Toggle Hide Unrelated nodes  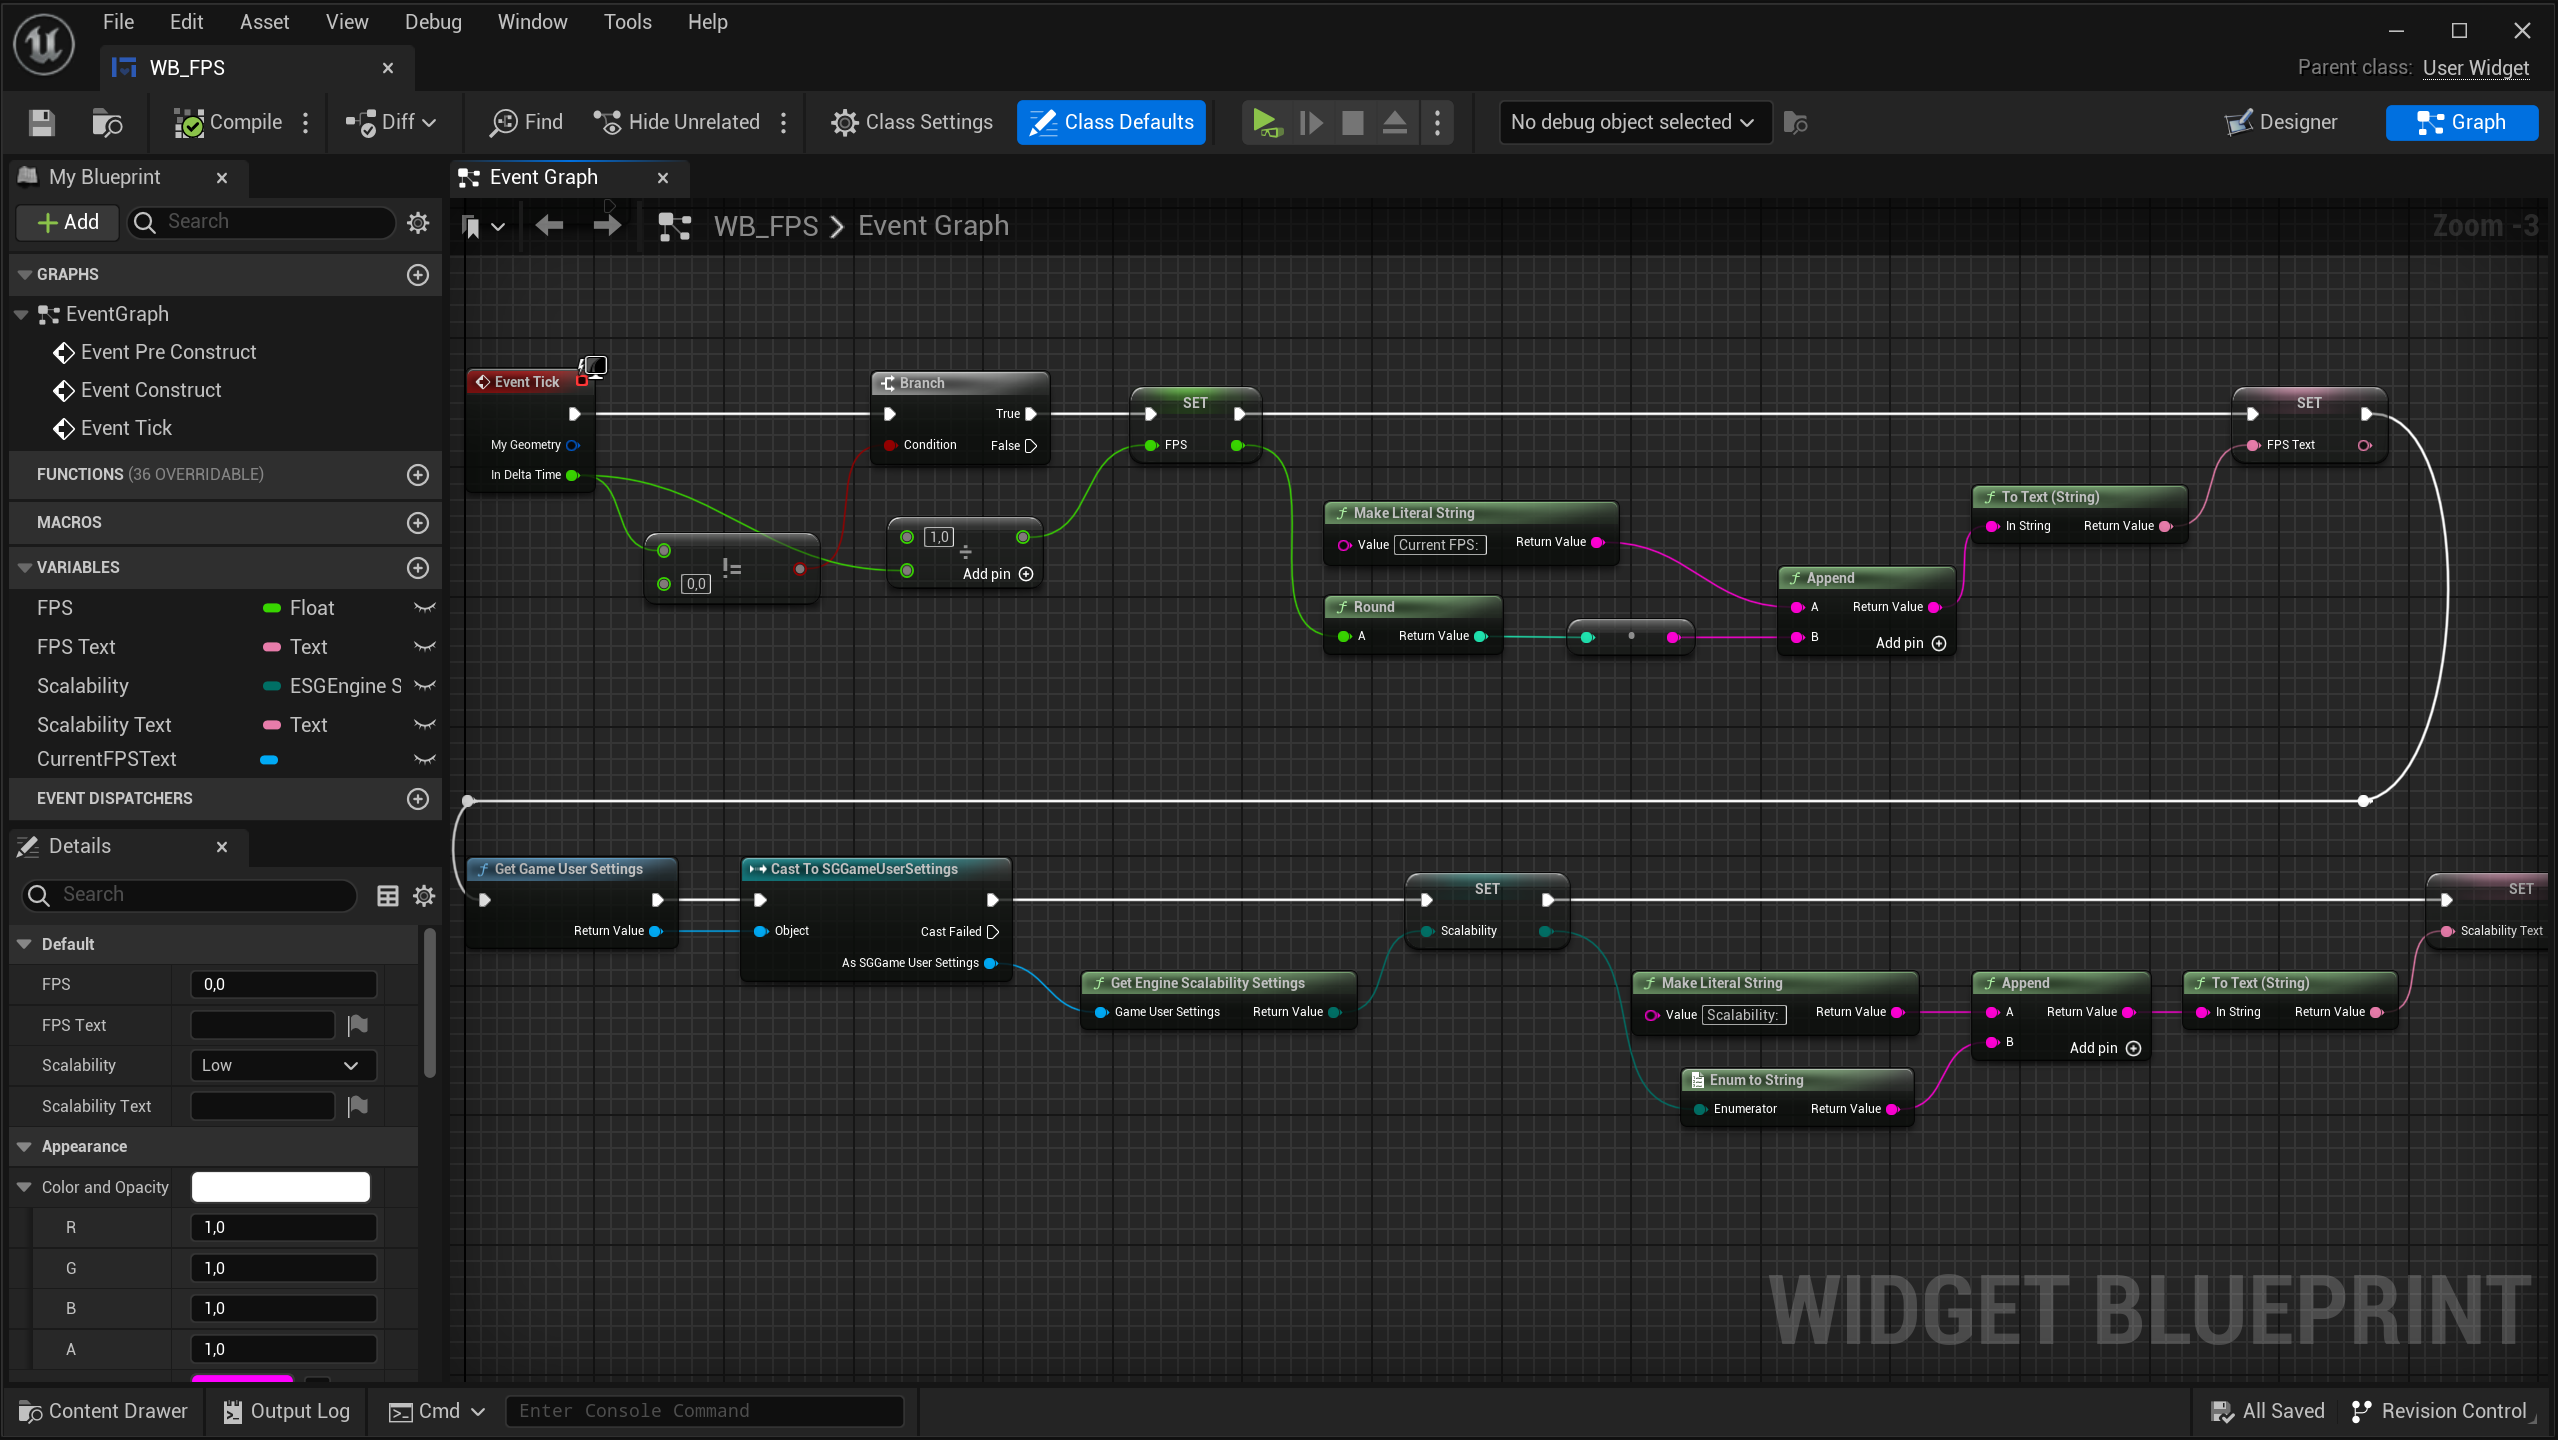[x=677, y=122]
